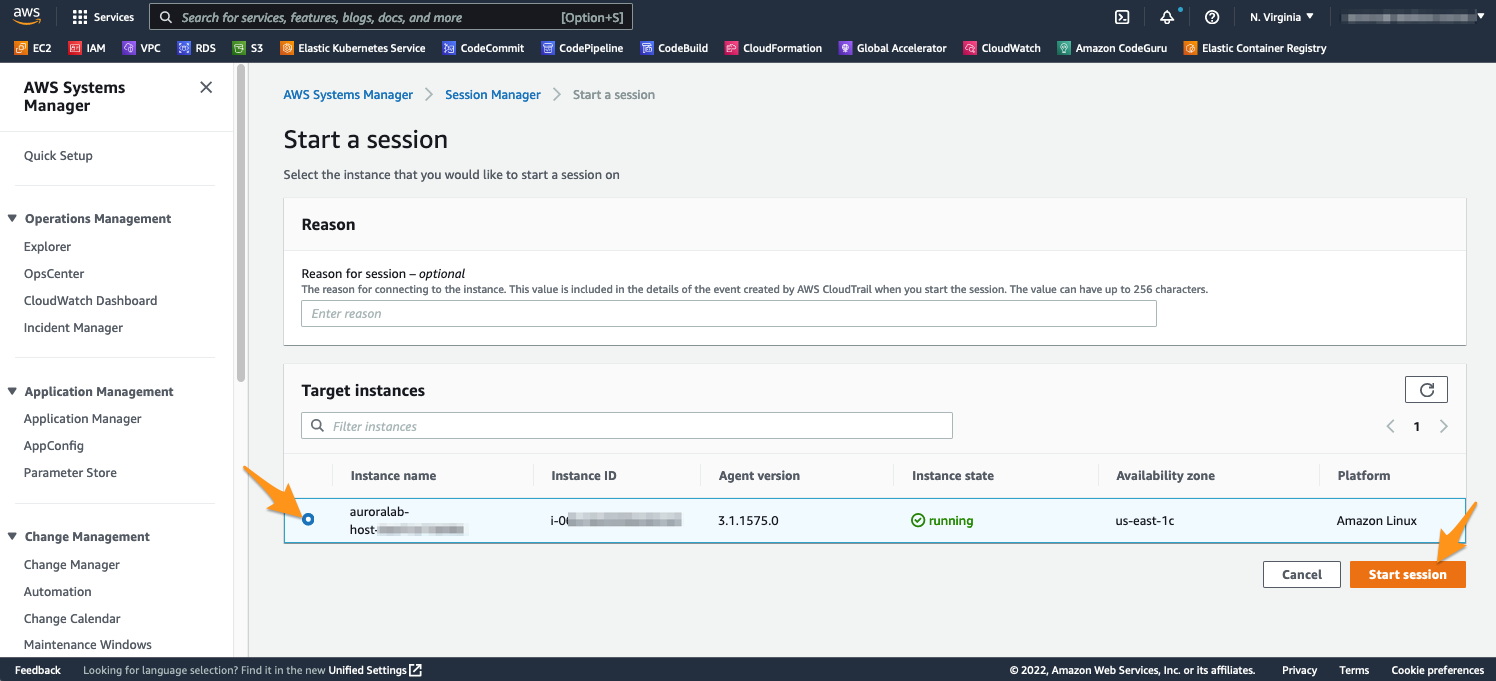Screen dimensions: 1496x681
Task: Open the AWS home logo
Action: (27, 17)
